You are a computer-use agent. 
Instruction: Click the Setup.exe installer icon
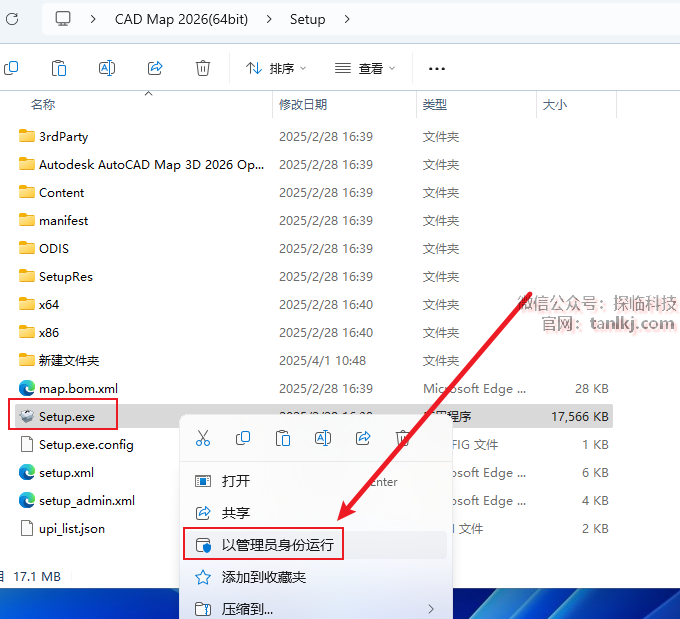point(27,416)
